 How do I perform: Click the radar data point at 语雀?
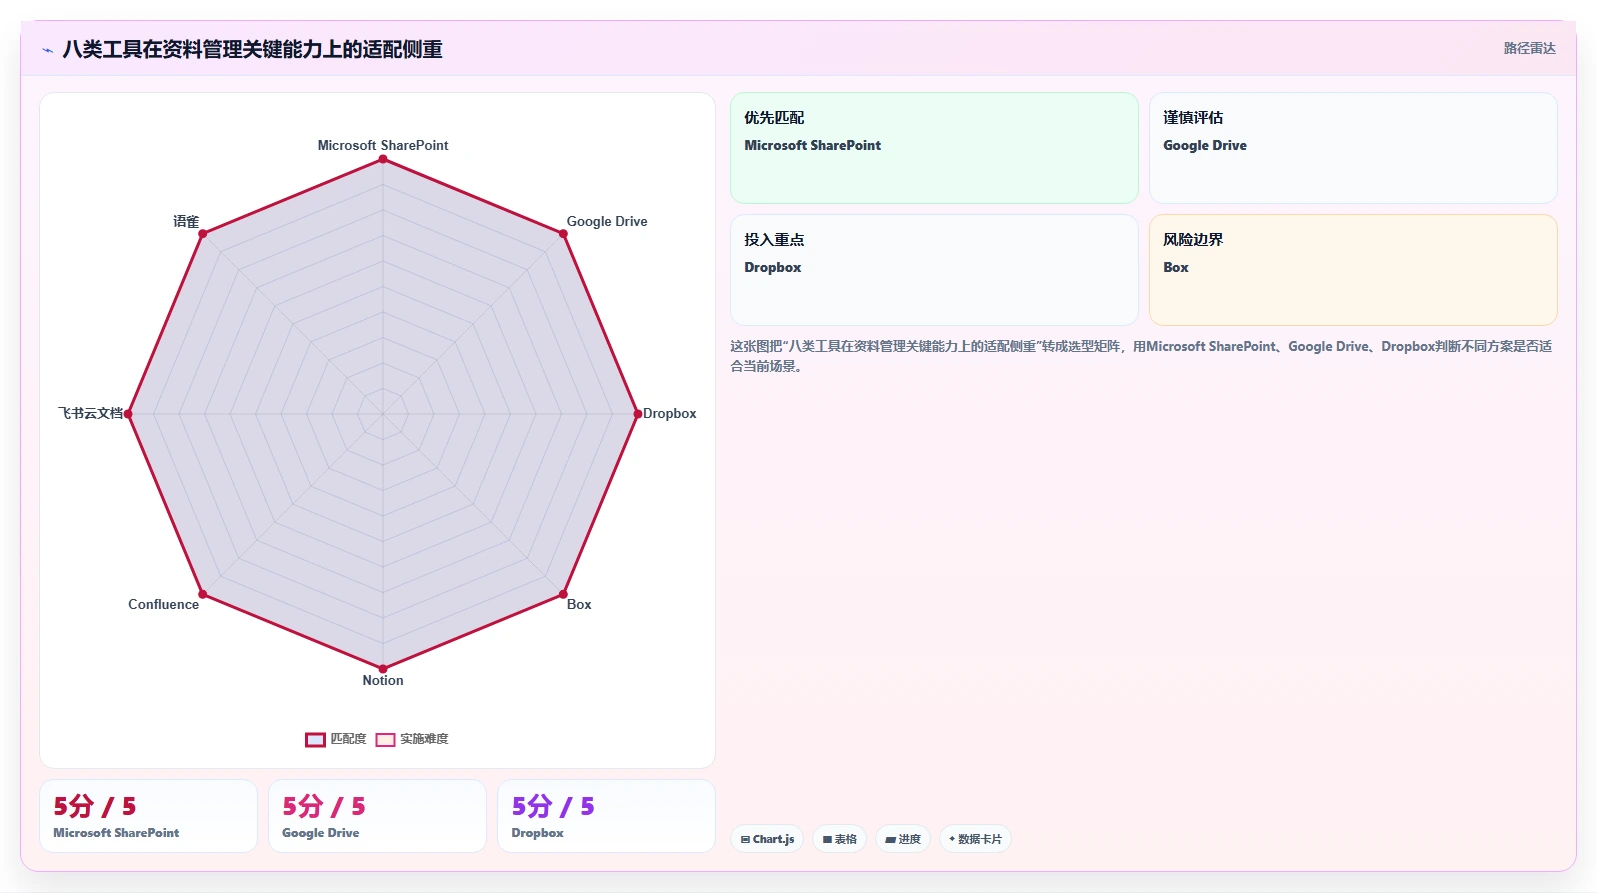click(203, 234)
